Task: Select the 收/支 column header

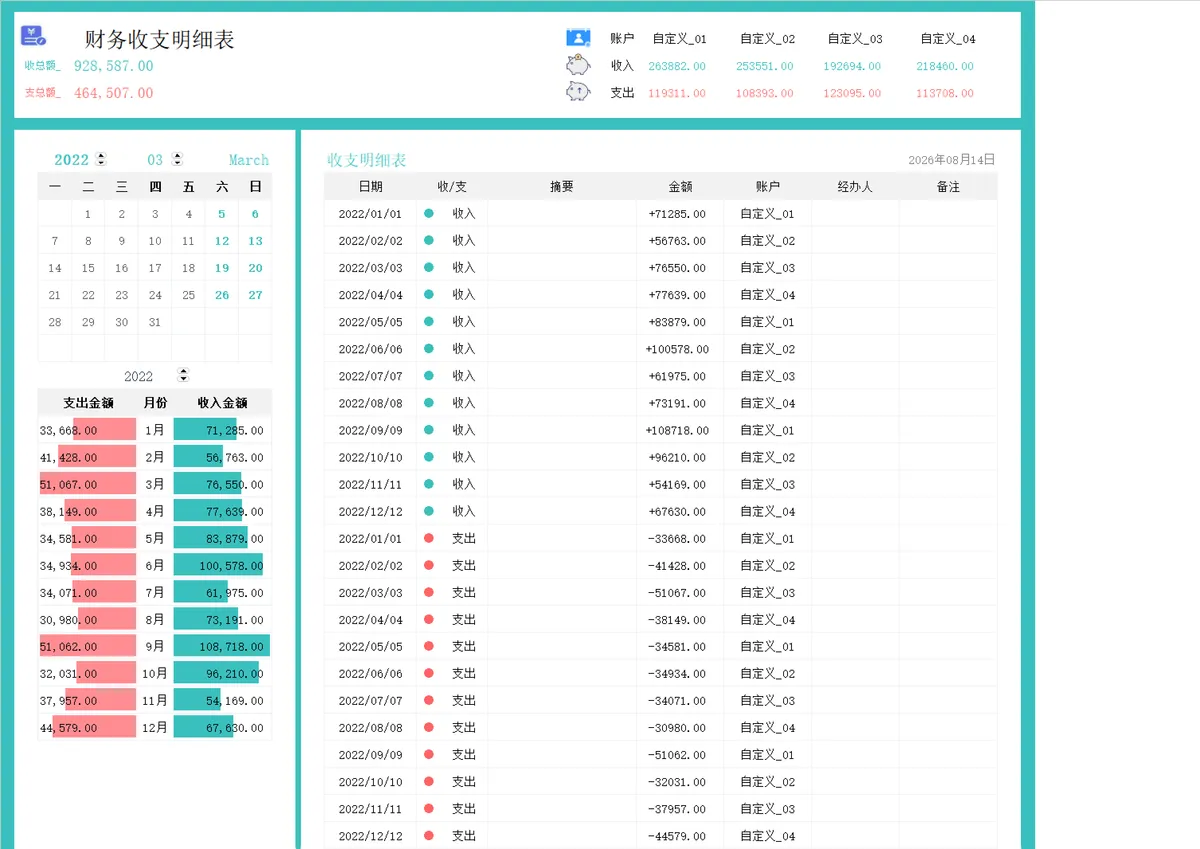Action: pyautogui.click(x=452, y=186)
